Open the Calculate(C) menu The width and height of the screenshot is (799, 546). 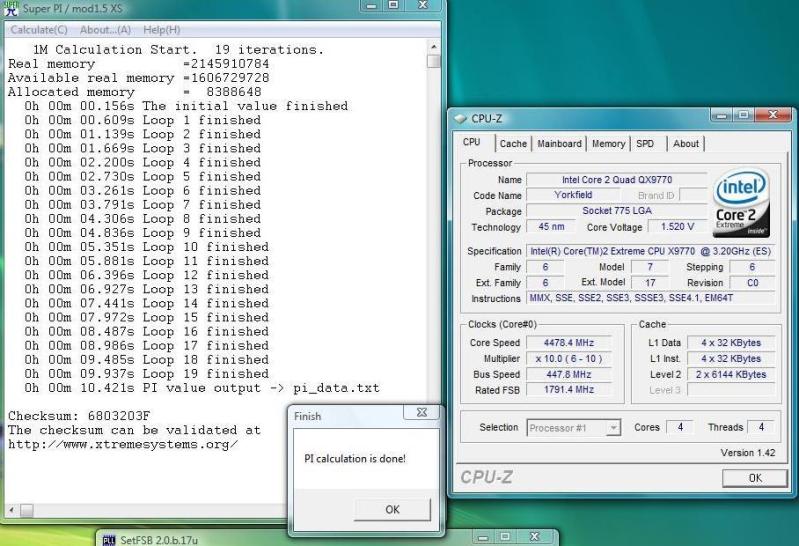tap(38, 29)
